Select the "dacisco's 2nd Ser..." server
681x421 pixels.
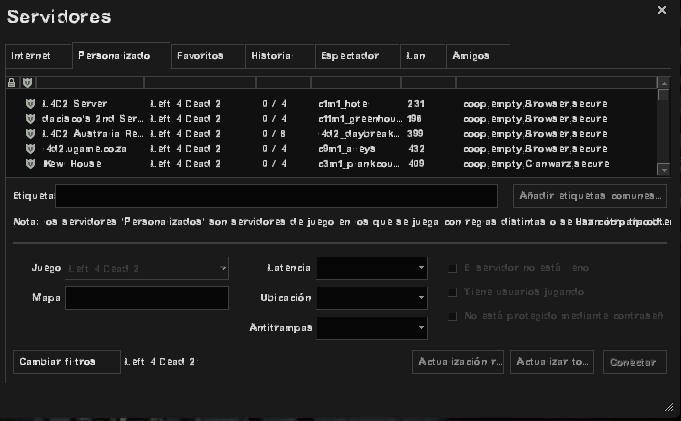coord(332,119)
